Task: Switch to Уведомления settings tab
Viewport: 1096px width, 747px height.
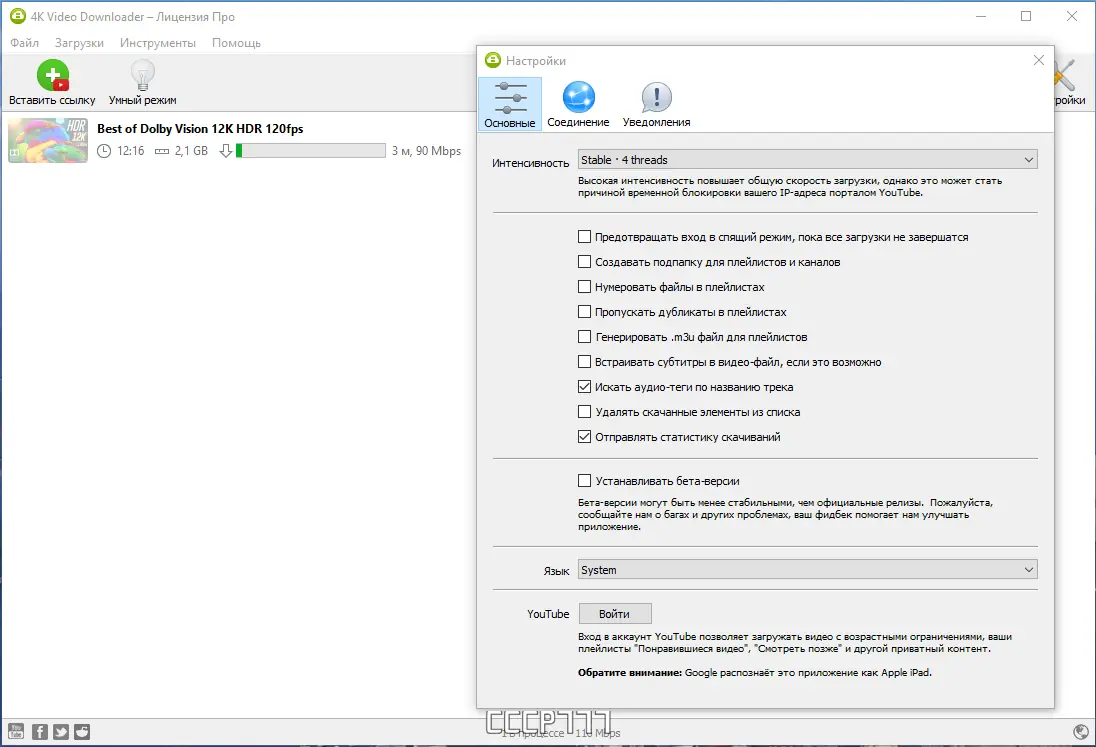Action: tap(656, 104)
